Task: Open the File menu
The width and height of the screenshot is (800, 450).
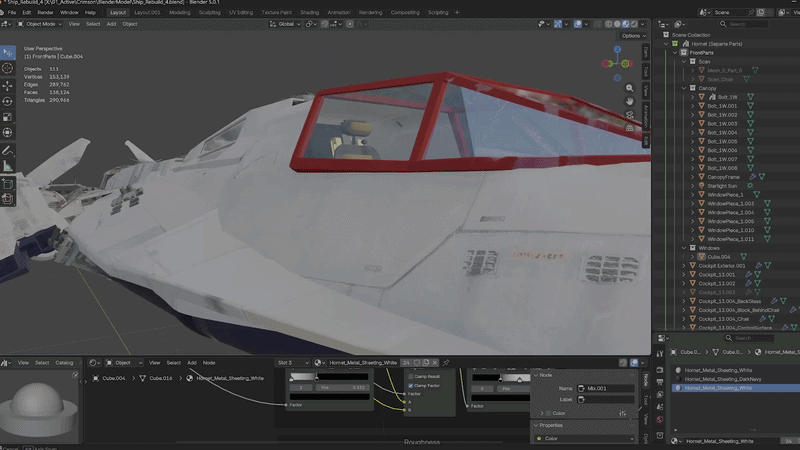Action: tap(12, 12)
